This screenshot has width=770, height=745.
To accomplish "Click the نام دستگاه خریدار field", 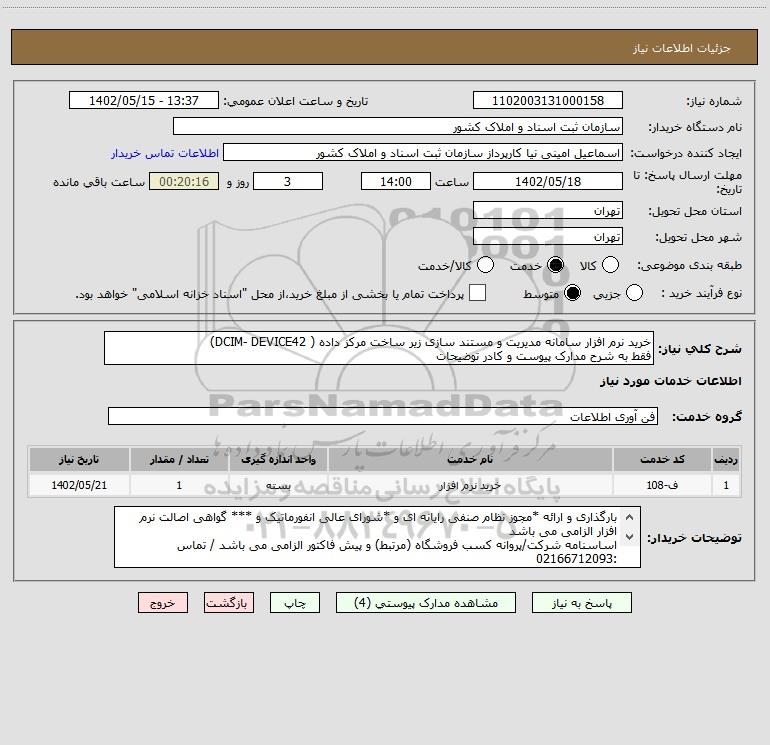I will point(398,127).
